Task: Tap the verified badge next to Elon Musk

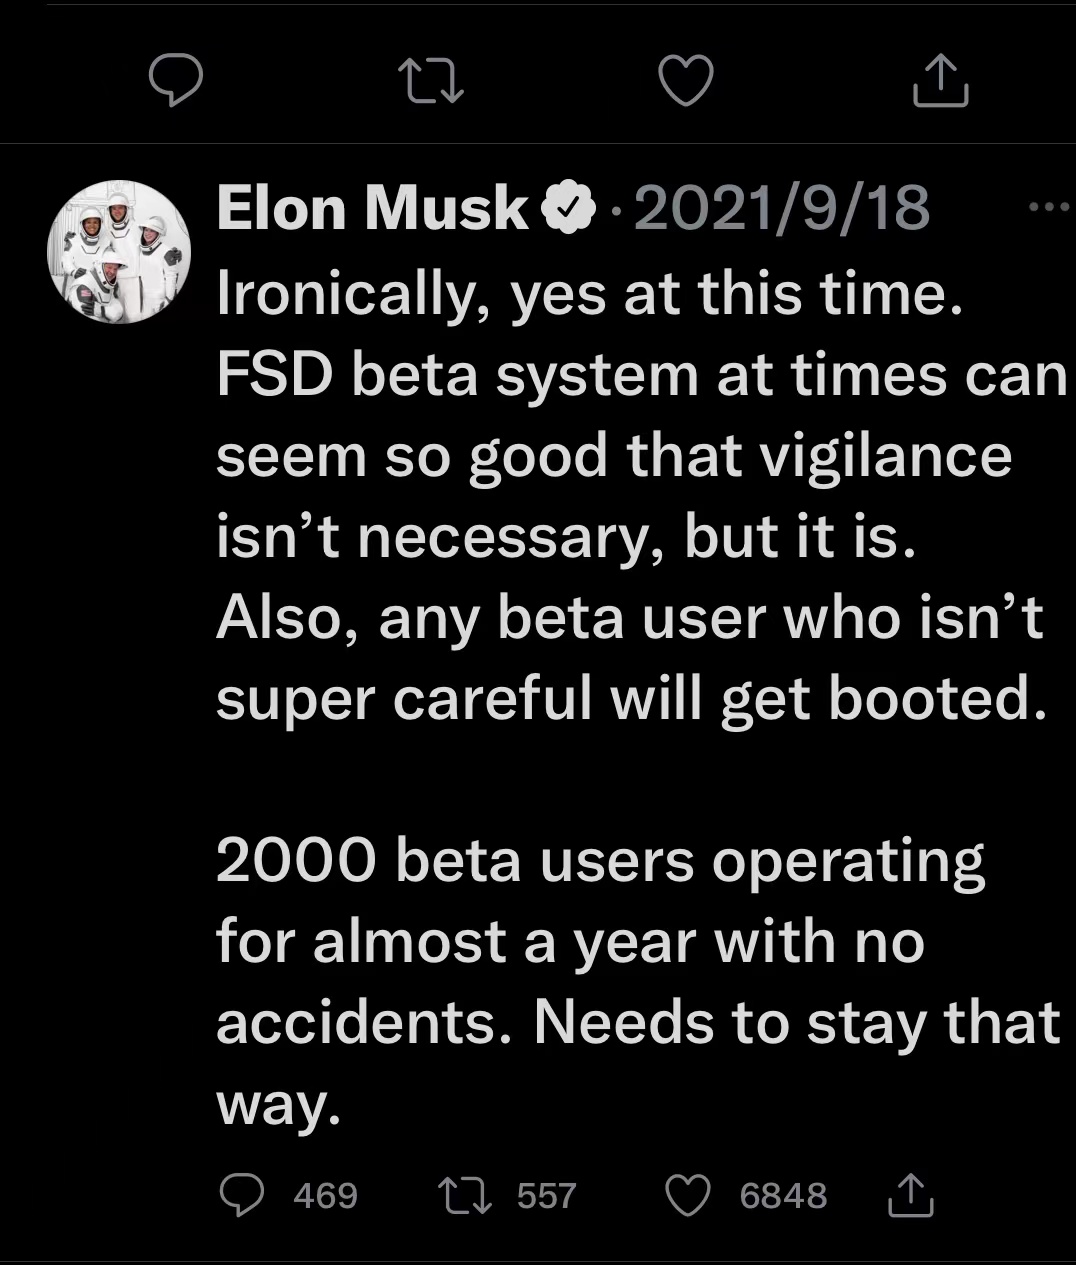Action: click(568, 210)
